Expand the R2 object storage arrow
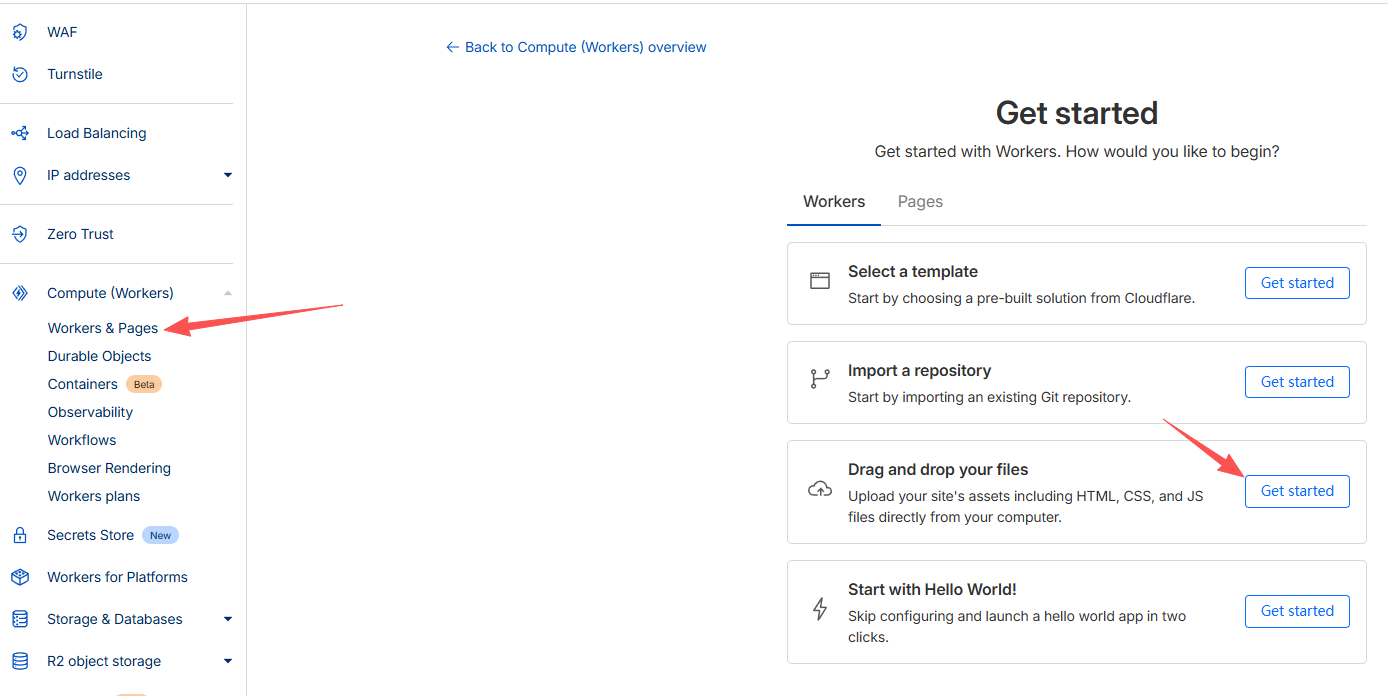This screenshot has width=1388, height=696. click(x=228, y=661)
